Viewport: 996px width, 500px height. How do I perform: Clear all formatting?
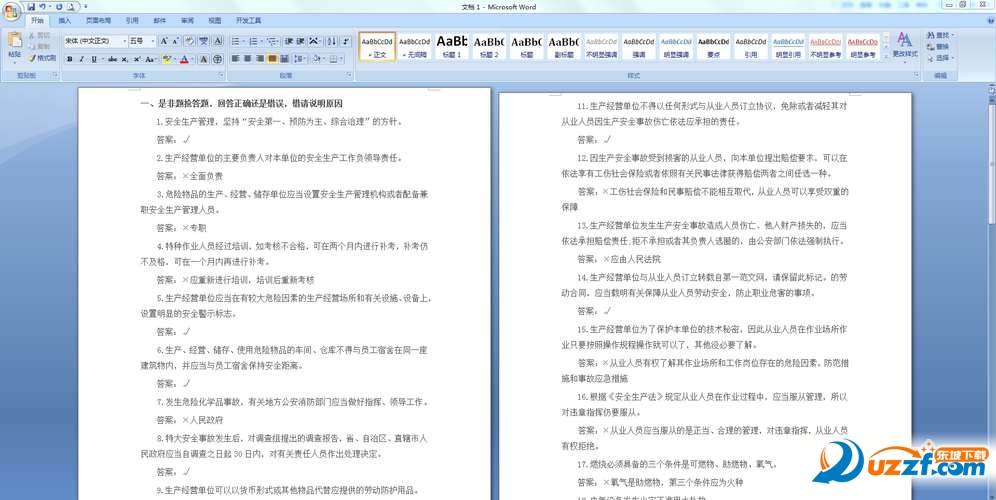click(189, 41)
